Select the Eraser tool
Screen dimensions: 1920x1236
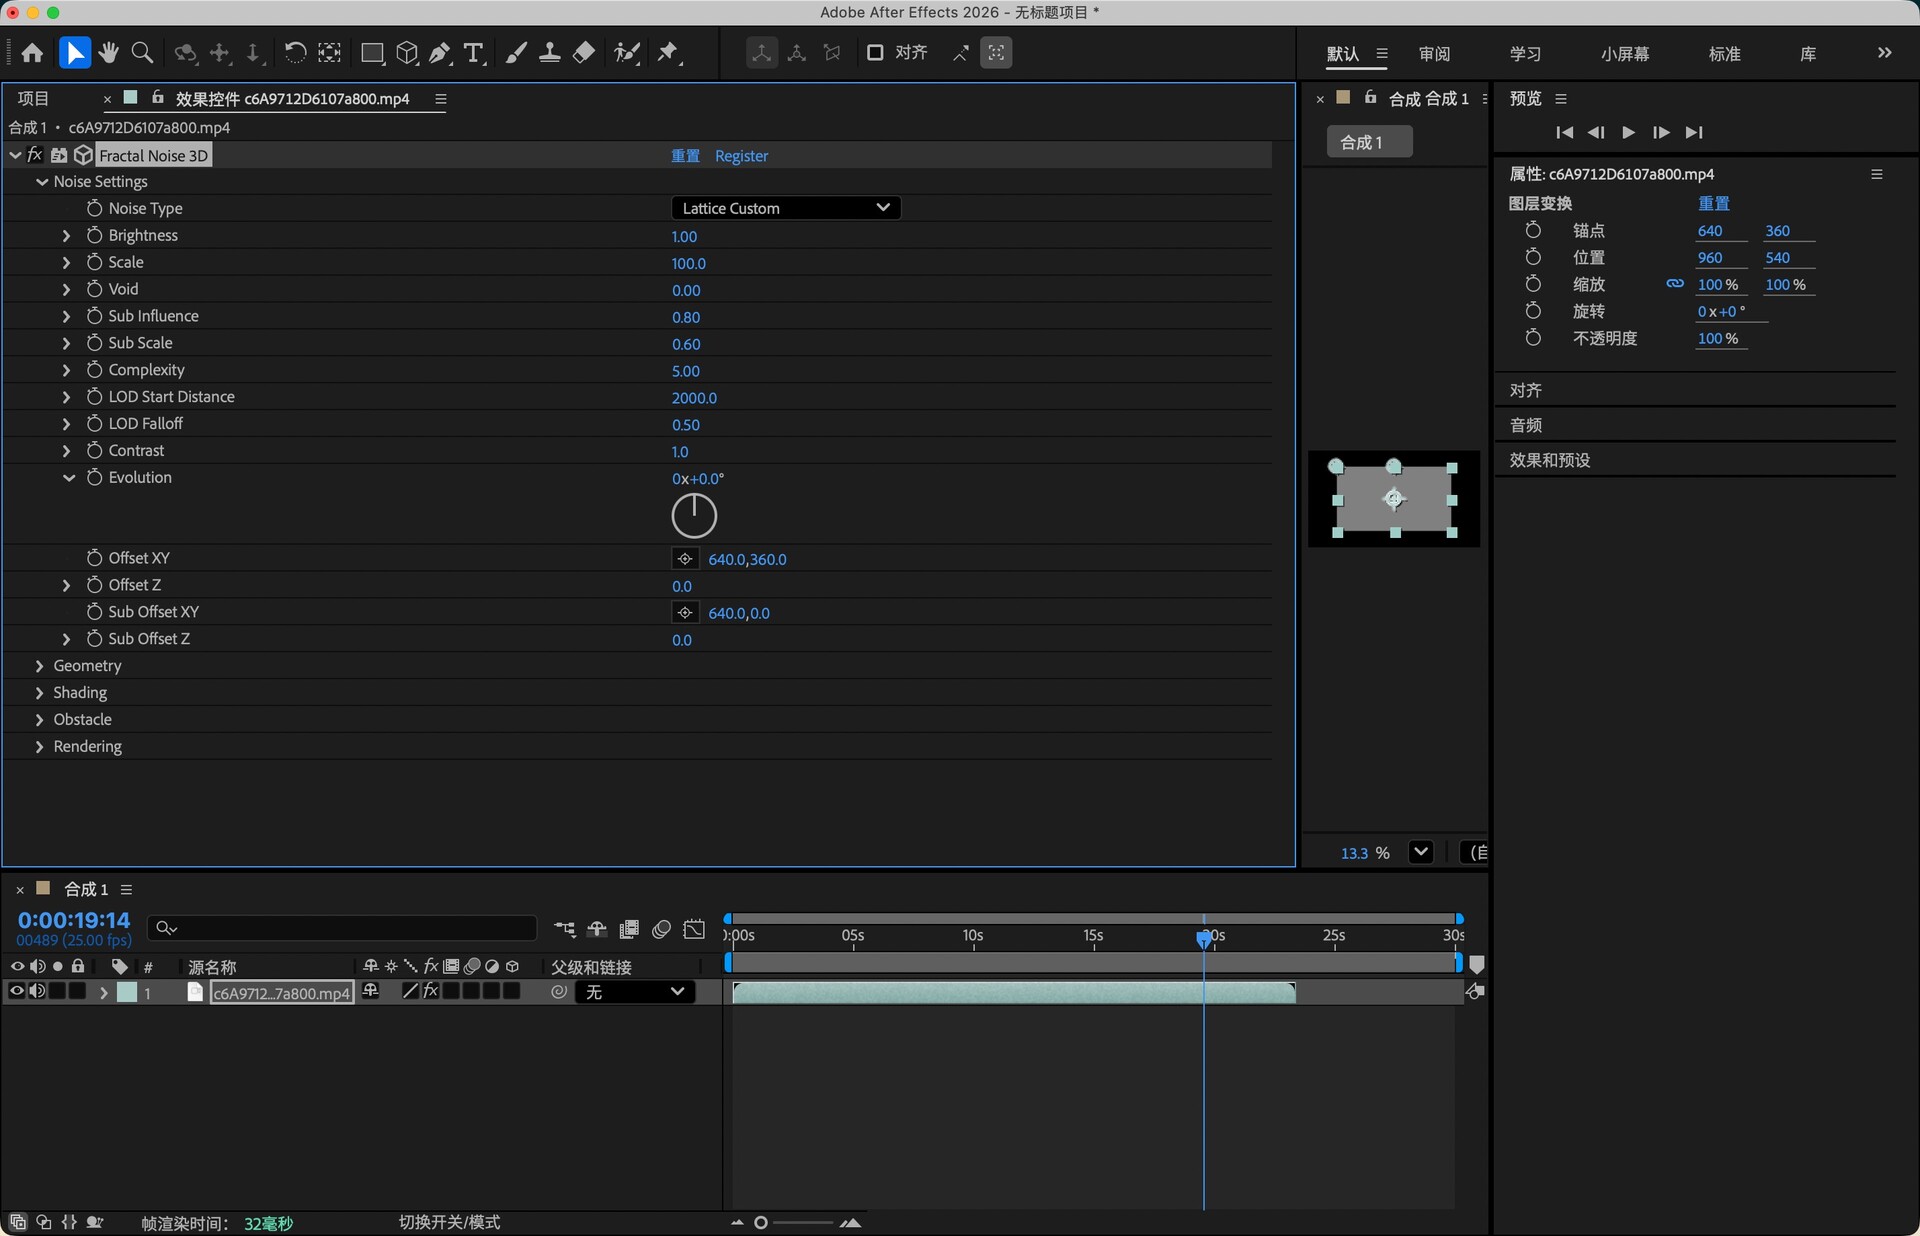pyautogui.click(x=584, y=53)
